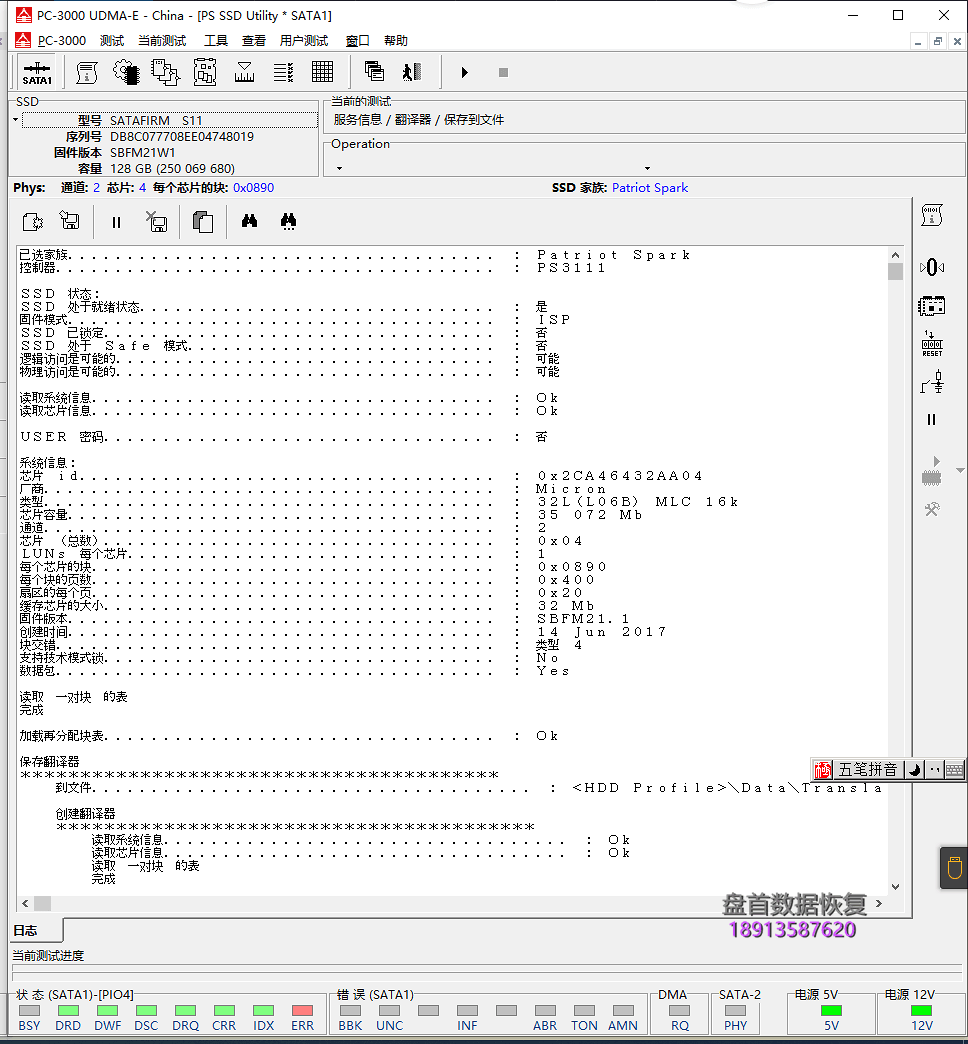Open the 测试 menu
The image size is (968, 1044).
click(x=112, y=41)
